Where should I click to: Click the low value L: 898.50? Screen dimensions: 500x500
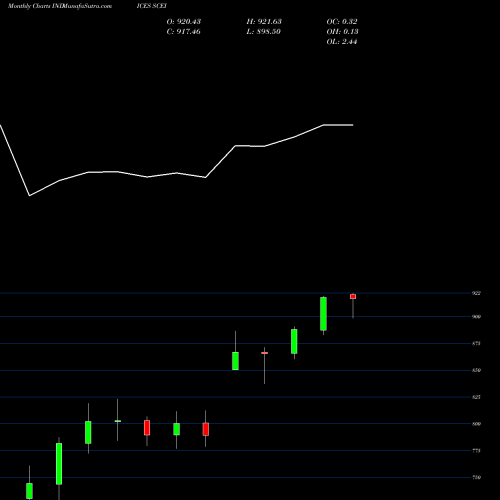[263, 32]
